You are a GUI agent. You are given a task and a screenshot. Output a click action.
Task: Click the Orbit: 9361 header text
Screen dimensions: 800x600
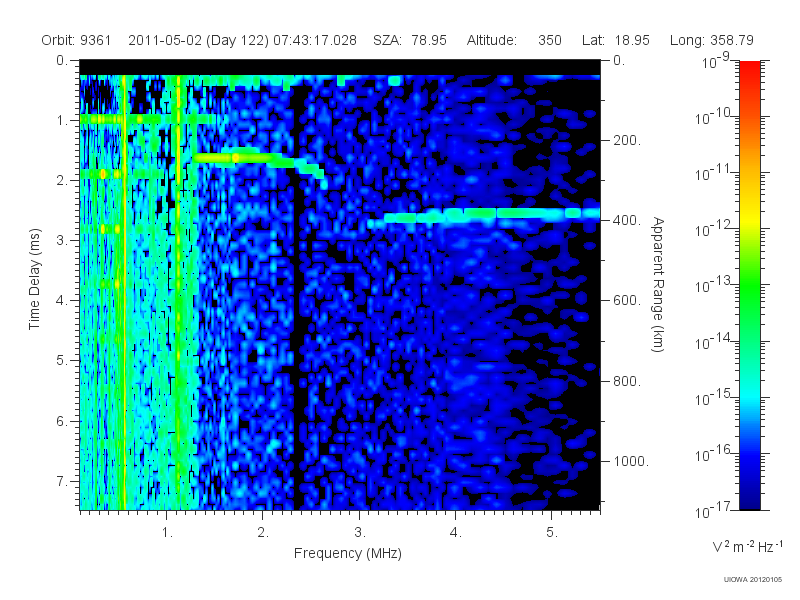click(x=76, y=40)
